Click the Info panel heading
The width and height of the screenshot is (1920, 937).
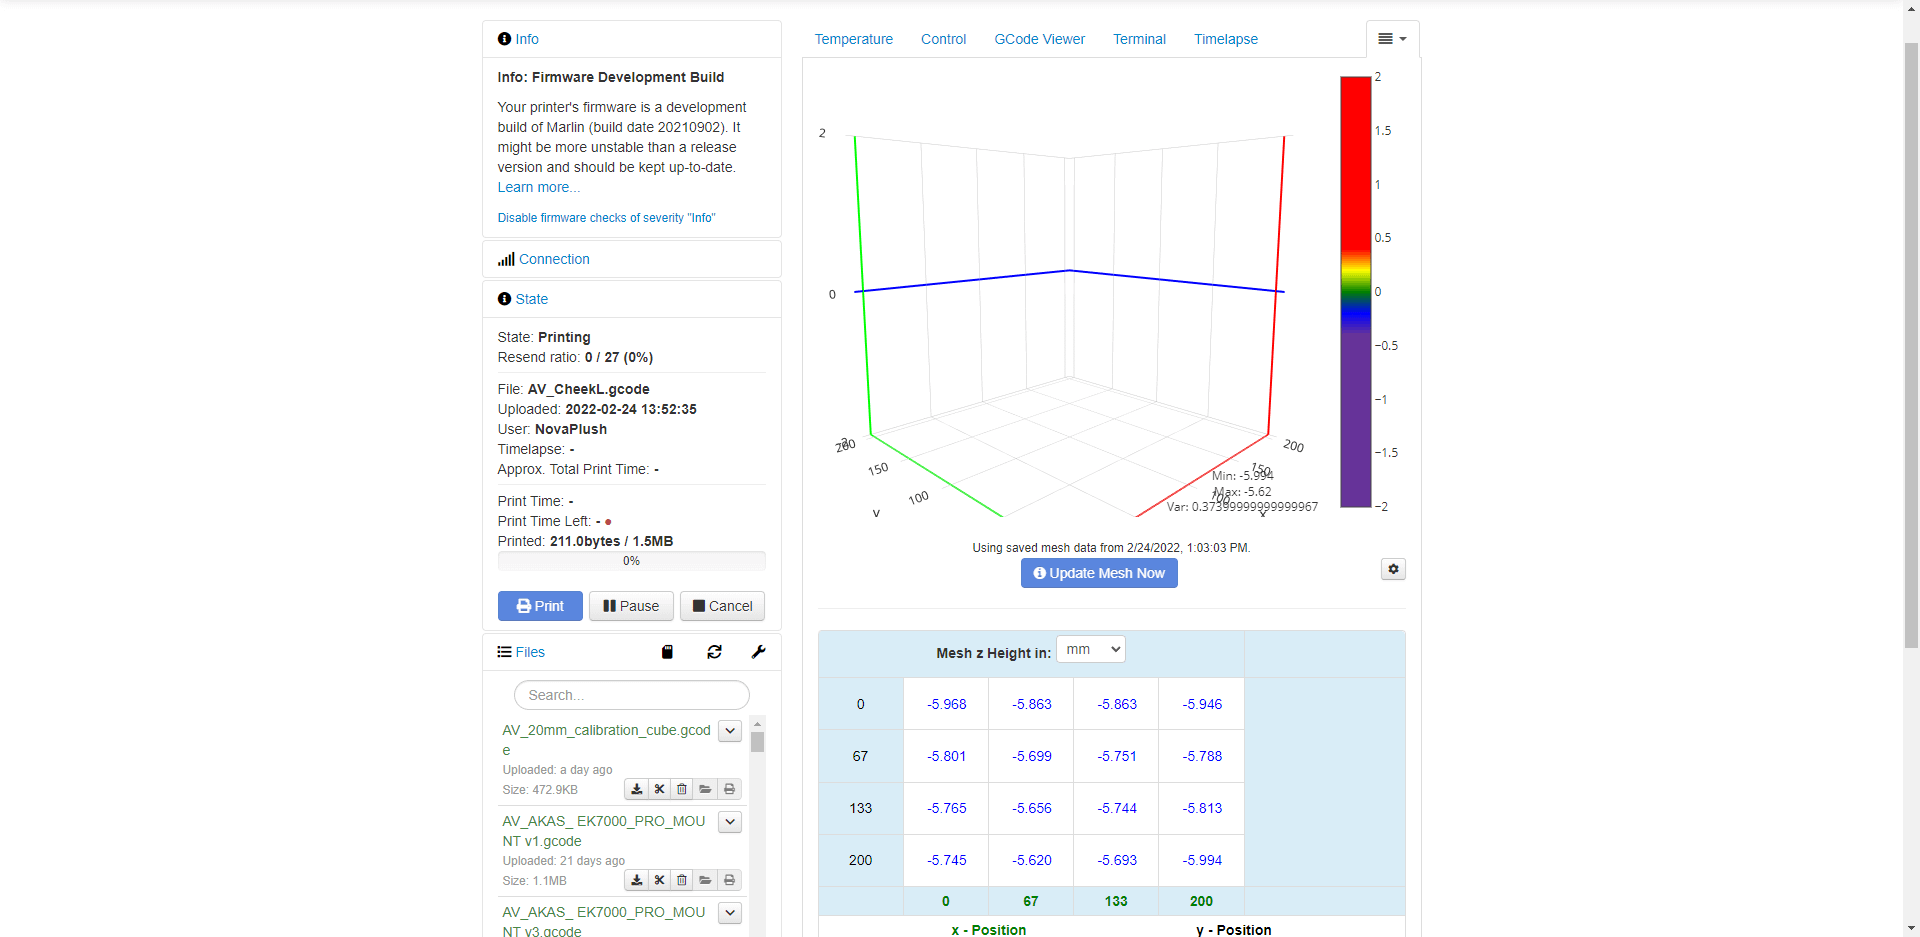[527, 39]
